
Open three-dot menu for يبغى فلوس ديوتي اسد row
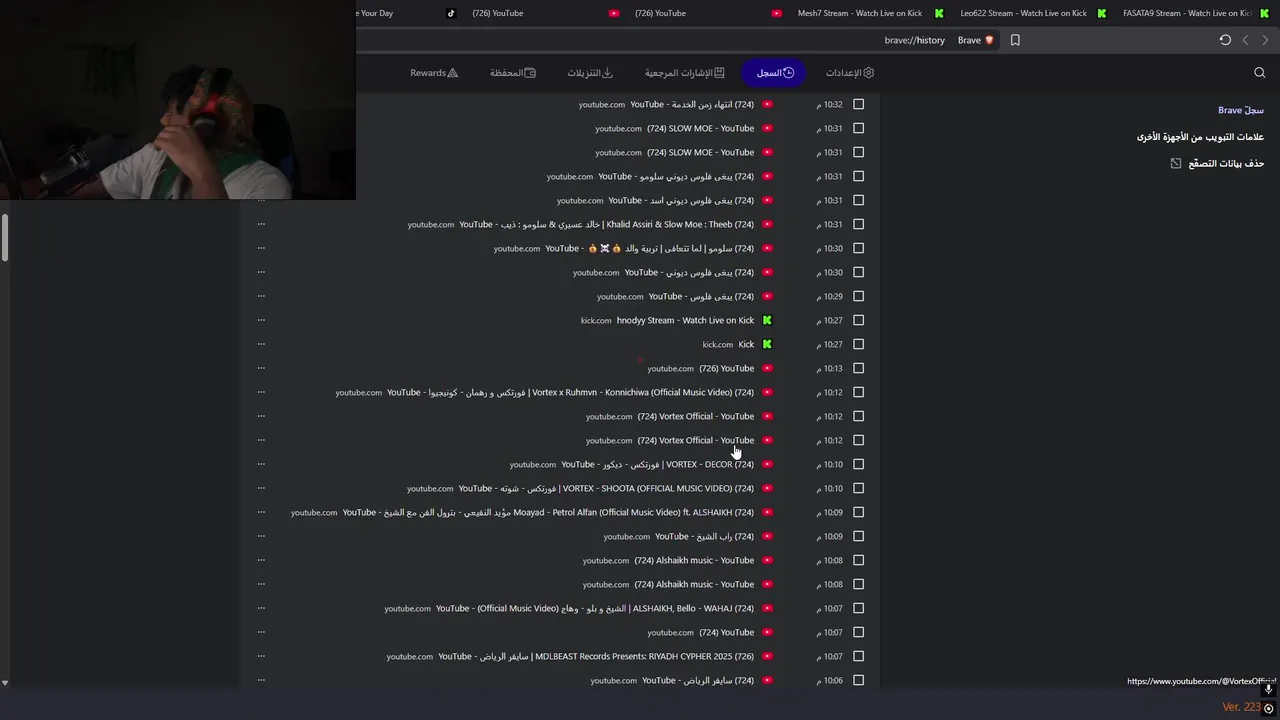(x=261, y=200)
